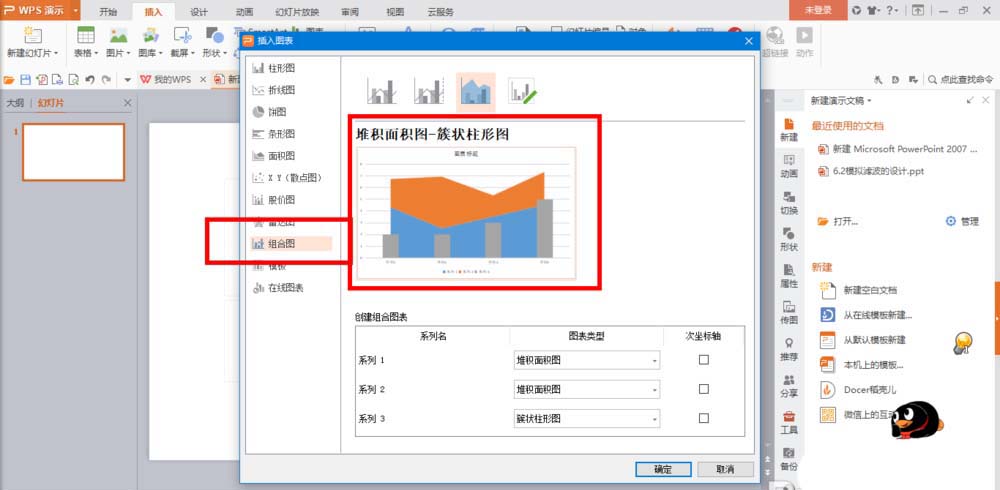The image size is (1000, 490).
Task: Switch to 审阅 ribbon tab
Action: 349,11
